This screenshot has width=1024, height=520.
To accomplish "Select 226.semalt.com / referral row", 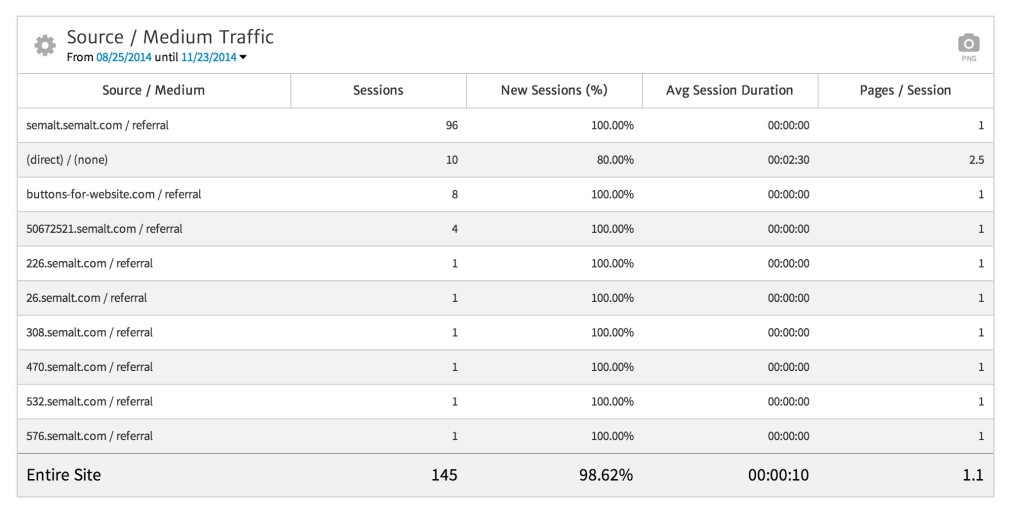I will [x=89, y=264].
